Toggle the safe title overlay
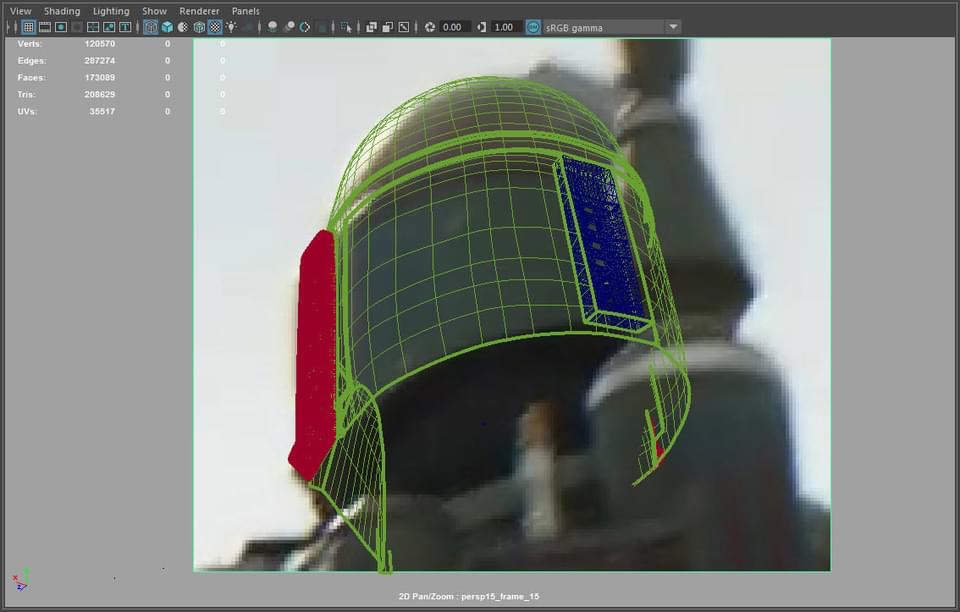Image resolution: width=960 pixels, height=612 pixels. 125,27
